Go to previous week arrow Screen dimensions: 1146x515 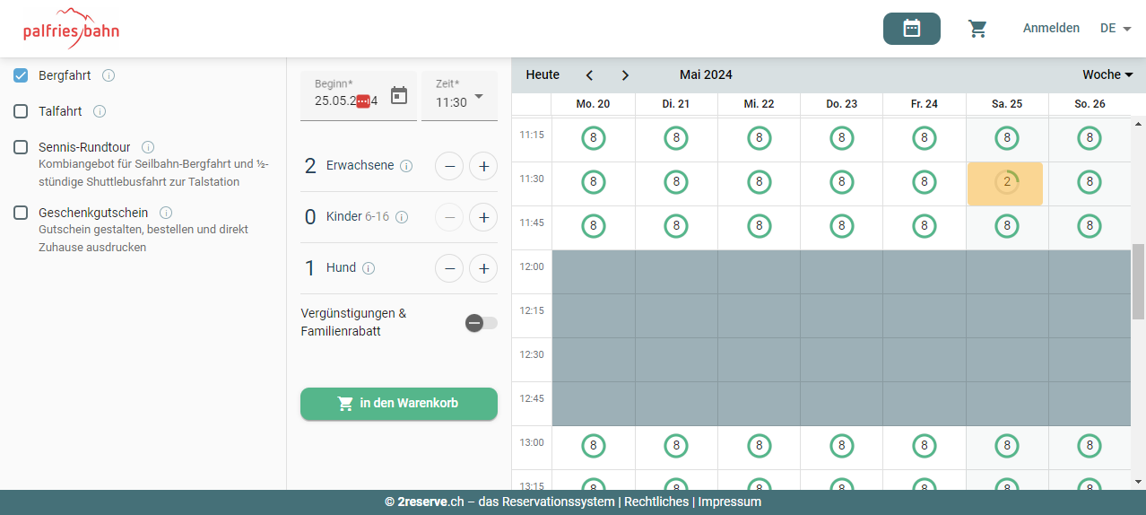coord(590,75)
